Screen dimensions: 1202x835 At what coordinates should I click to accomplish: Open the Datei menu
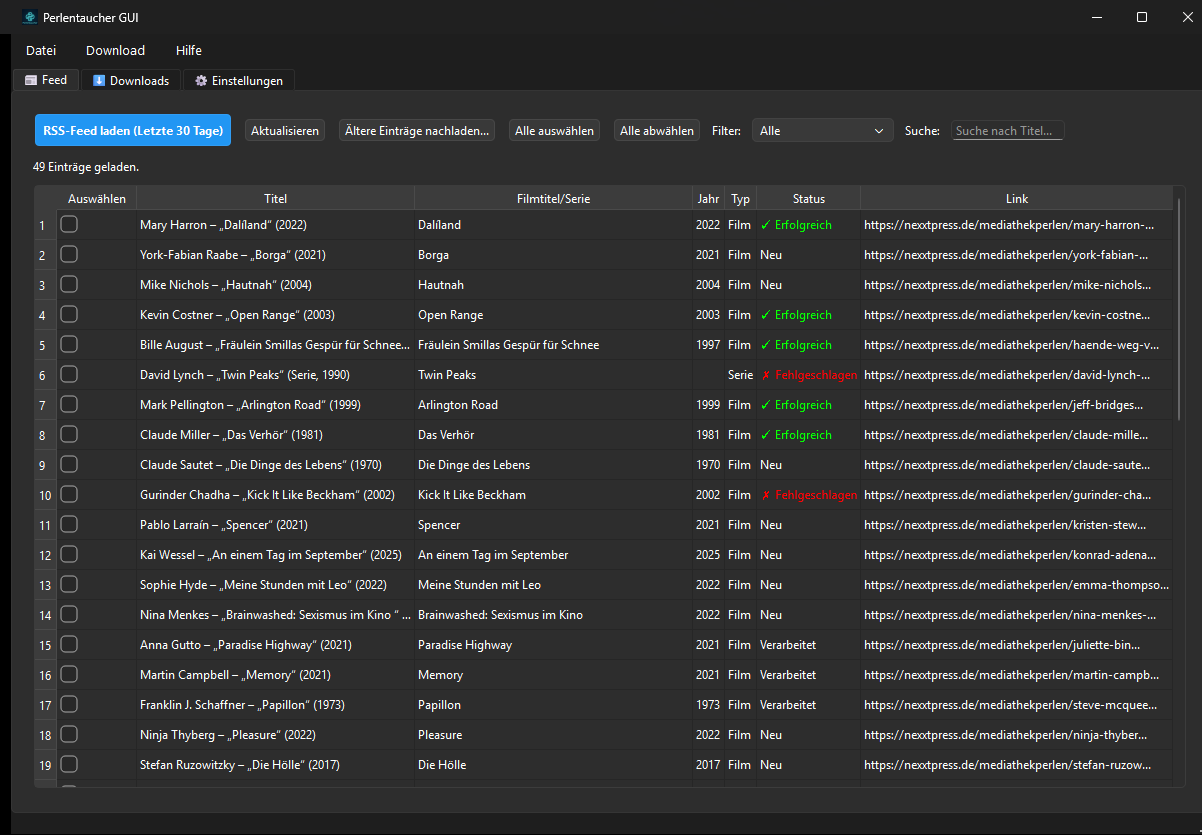click(41, 51)
